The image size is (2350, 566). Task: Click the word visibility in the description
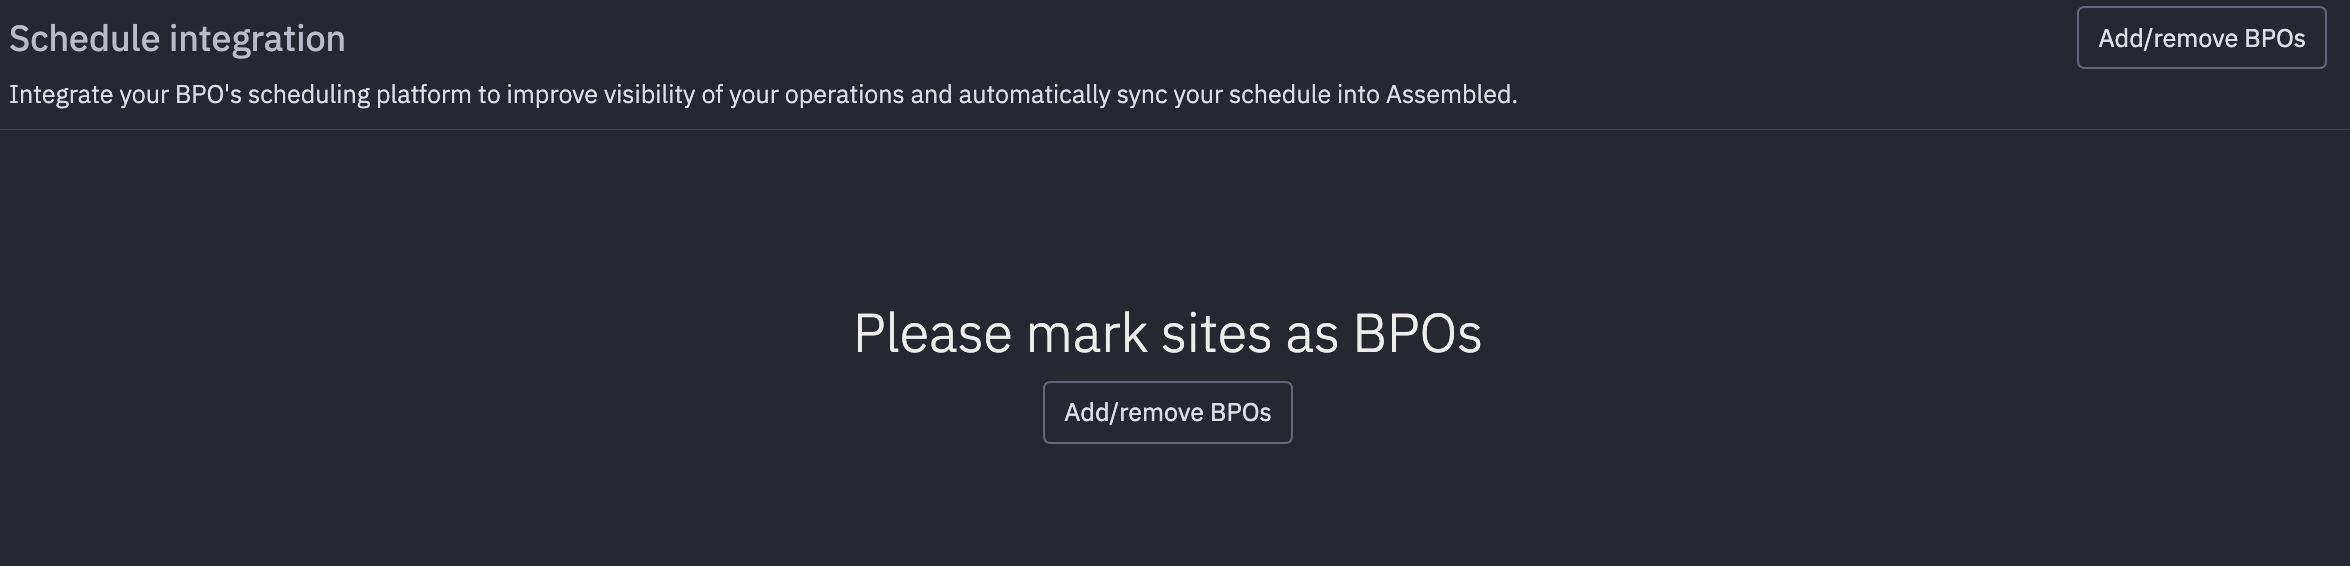648,95
